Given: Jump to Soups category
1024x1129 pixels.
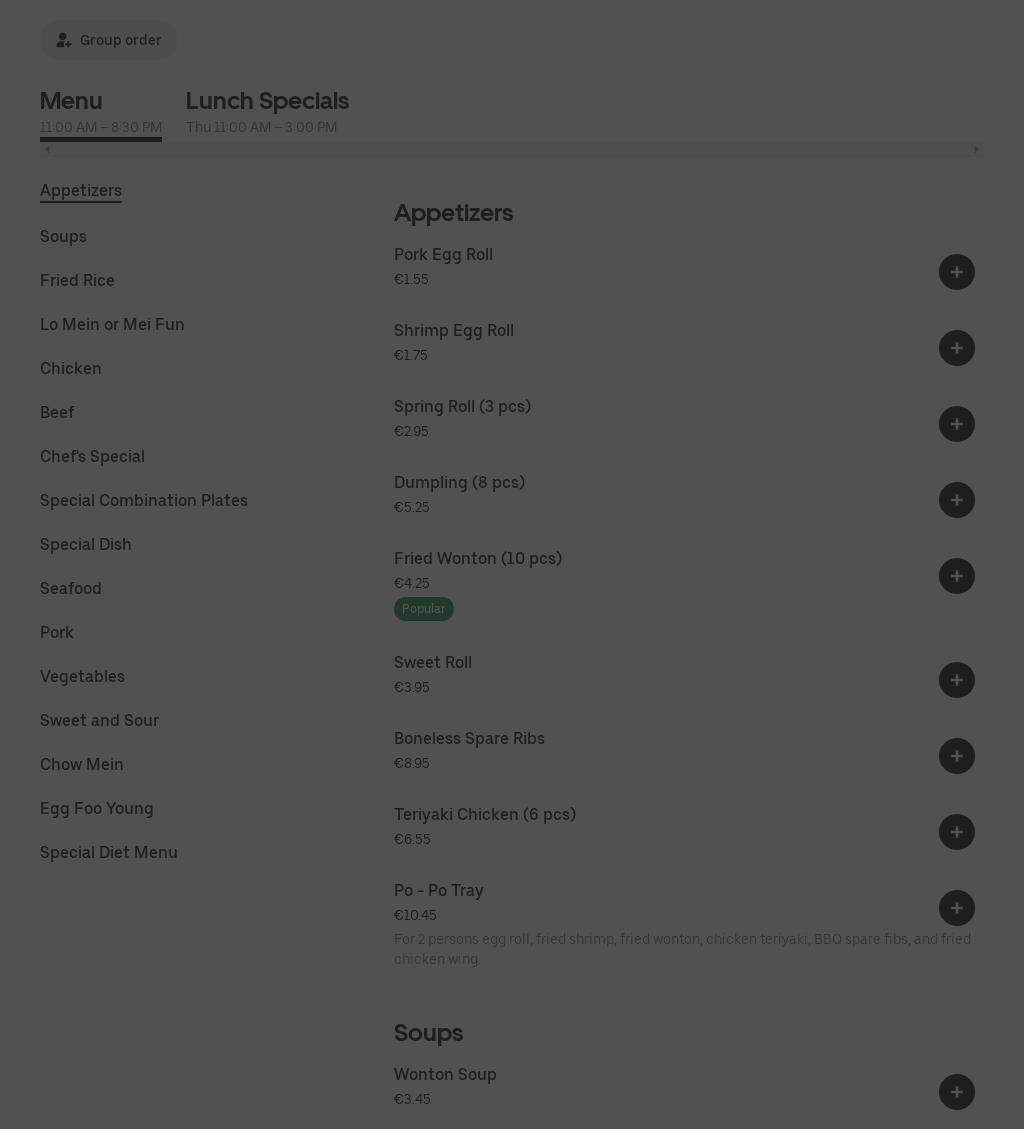Looking at the screenshot, I should coord(63,236).
